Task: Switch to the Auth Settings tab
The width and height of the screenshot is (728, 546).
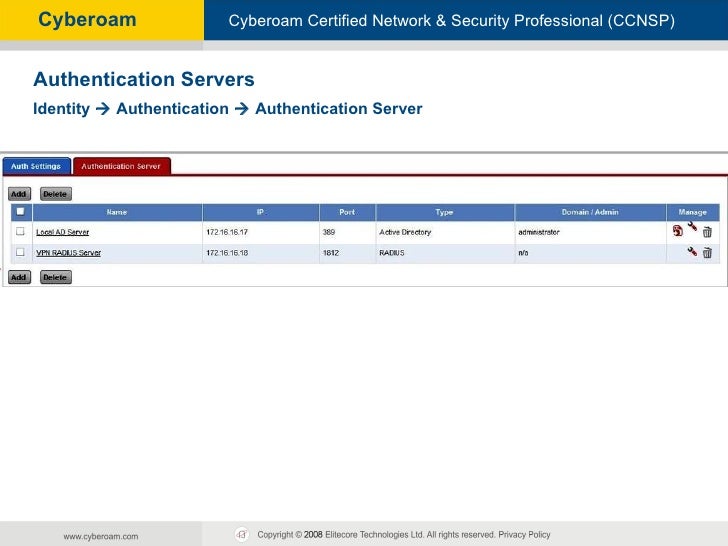Action: pos(36,166)
